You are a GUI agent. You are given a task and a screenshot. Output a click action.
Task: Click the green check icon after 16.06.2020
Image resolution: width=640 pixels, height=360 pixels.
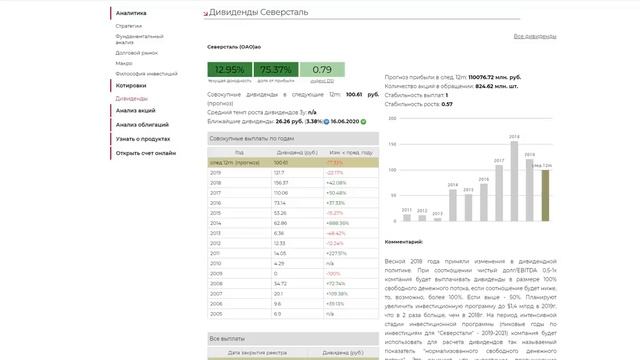click(363, 122)
